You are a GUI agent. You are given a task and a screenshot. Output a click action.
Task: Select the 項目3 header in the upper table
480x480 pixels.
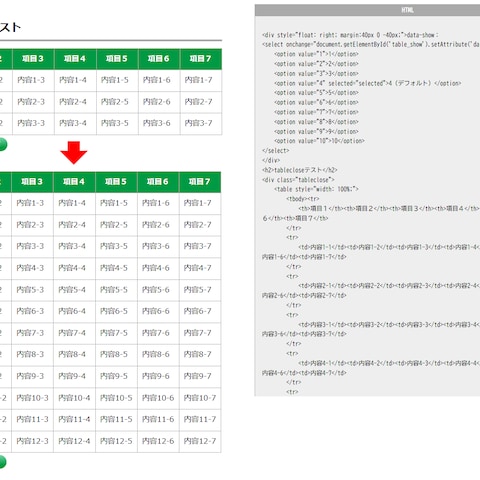(33, 59)
